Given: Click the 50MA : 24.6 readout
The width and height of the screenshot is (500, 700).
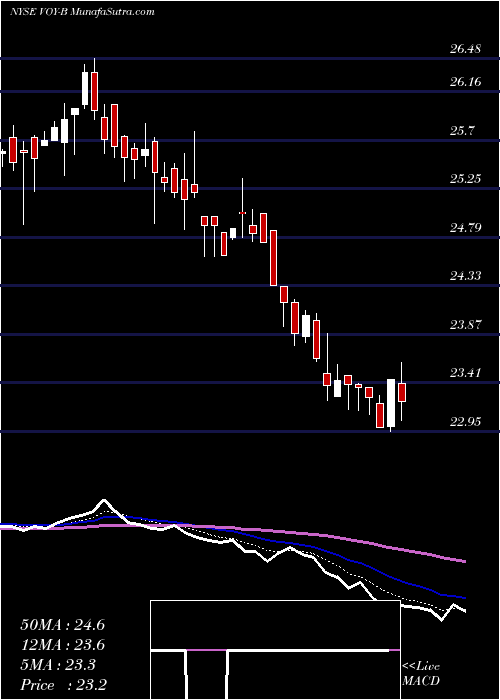Looking at the screenshot, I should tap(62, 625).
